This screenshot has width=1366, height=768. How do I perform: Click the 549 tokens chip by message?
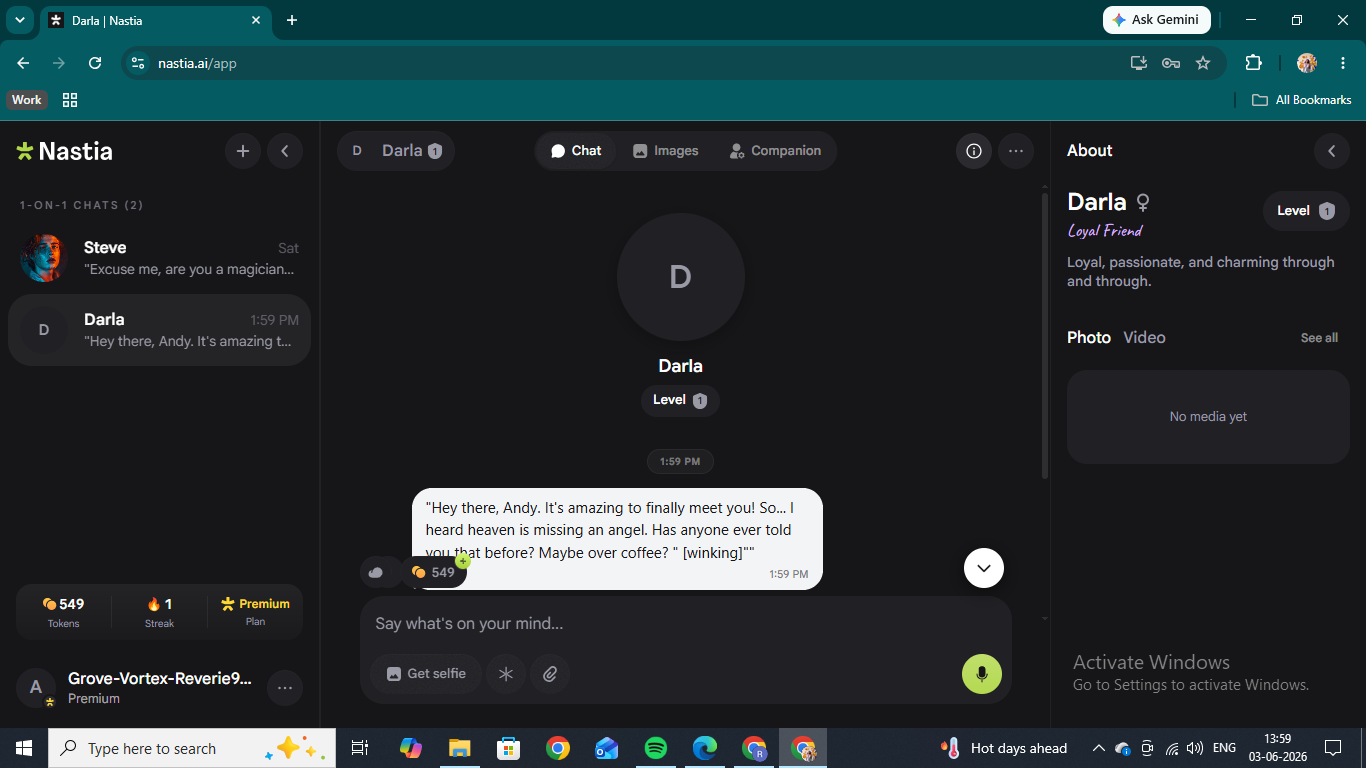point(434,572)
